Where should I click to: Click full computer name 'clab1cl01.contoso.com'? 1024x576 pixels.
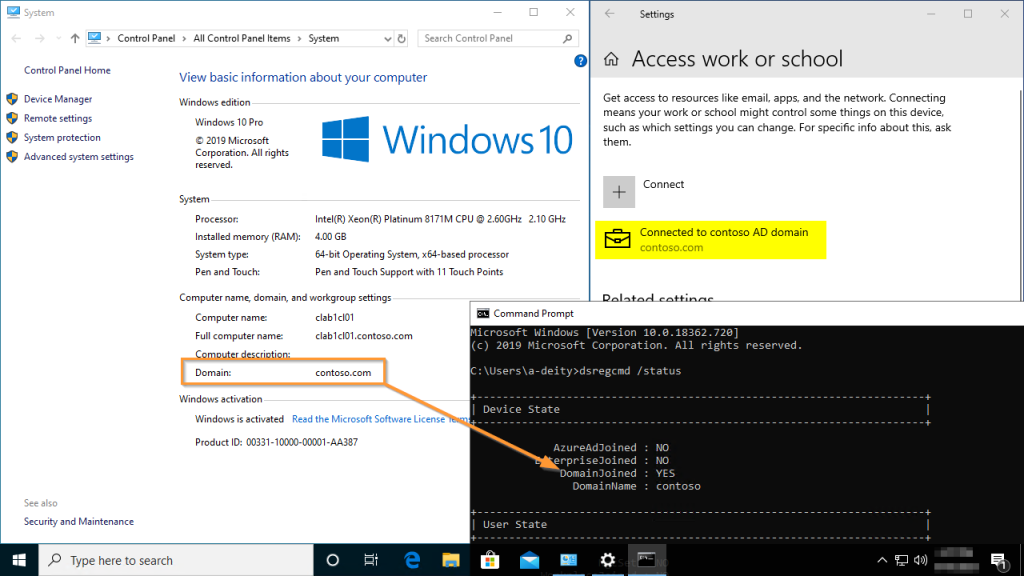click(364, 336)
